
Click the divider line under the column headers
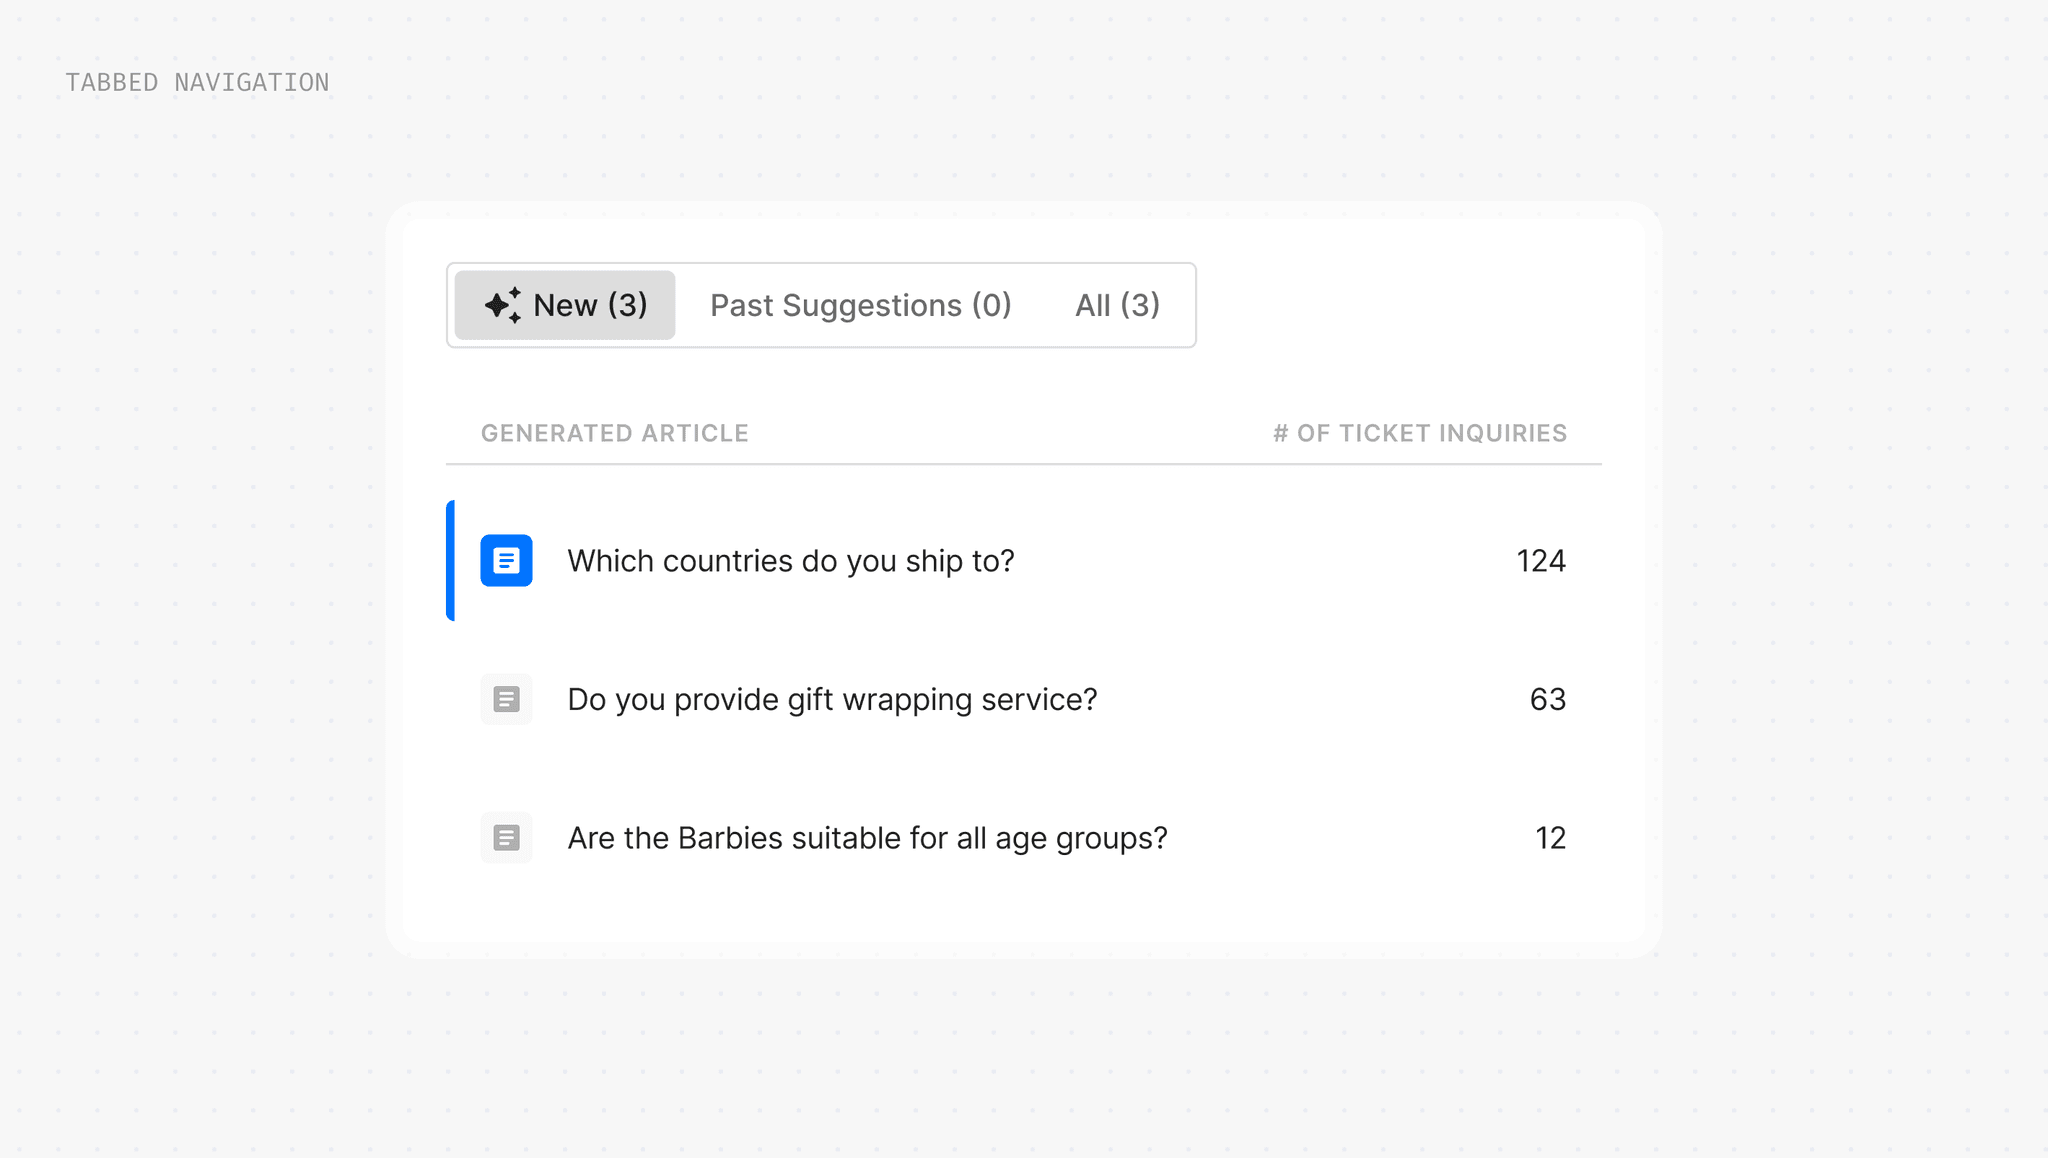(x=1023, y=464)
